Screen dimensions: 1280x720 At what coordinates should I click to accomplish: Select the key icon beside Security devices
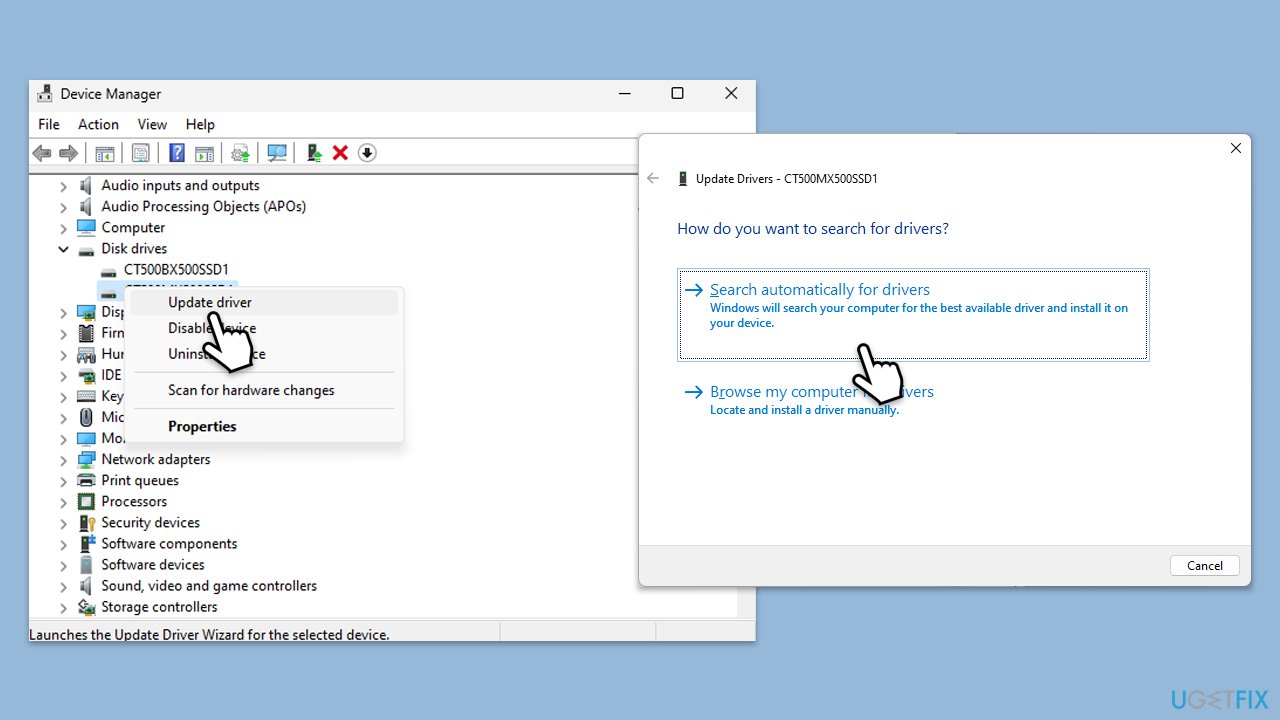pos(86,523)
